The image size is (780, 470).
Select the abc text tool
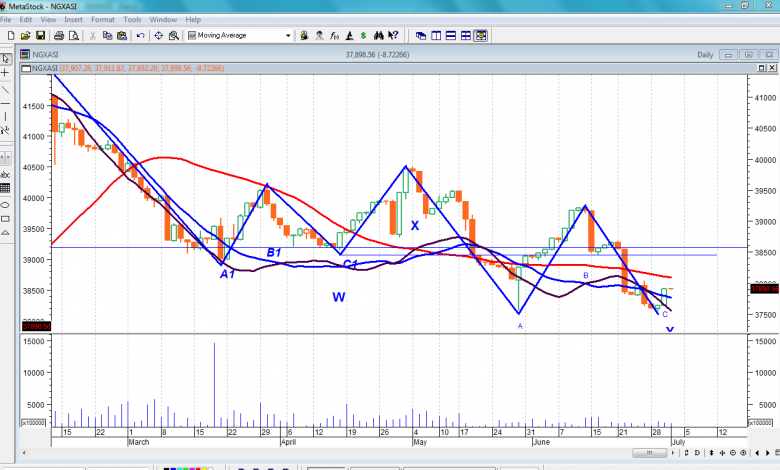5,175
